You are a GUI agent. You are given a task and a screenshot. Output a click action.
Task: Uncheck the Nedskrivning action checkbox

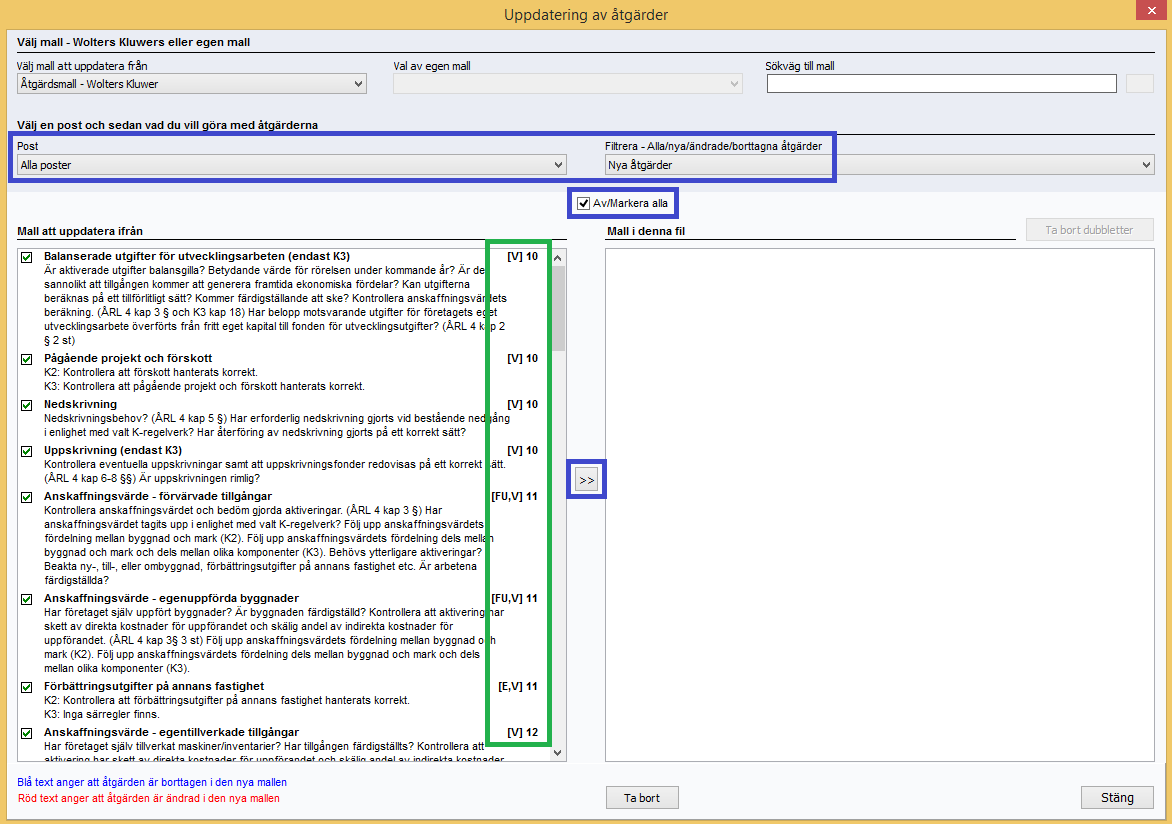coord(27,405)
